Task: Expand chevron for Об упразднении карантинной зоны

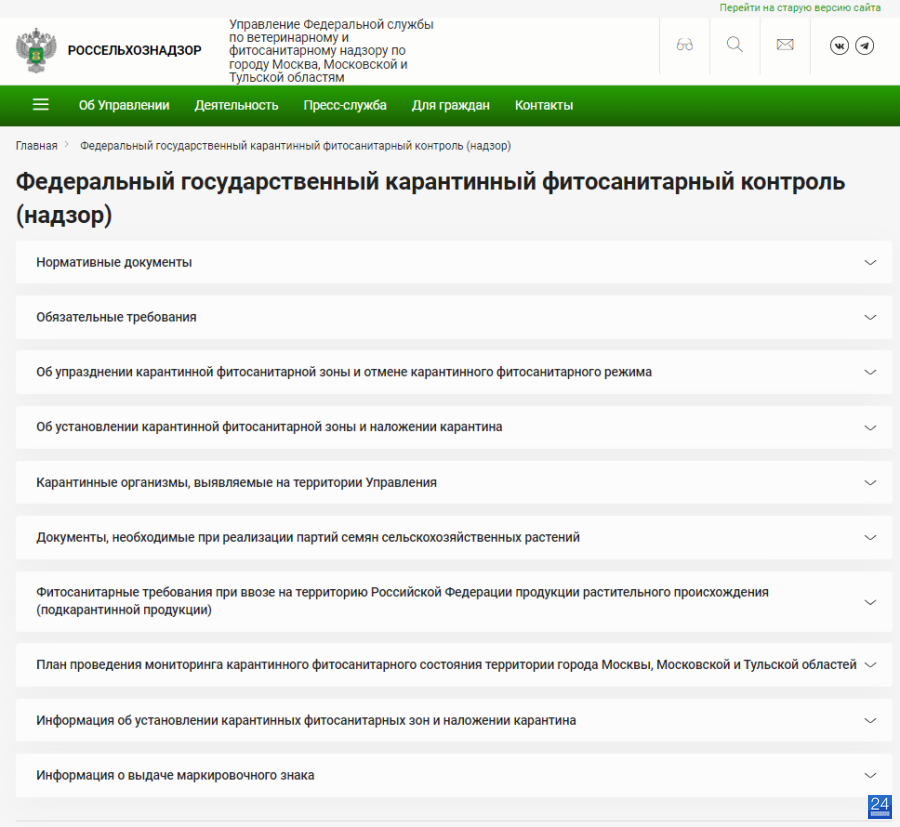Action: click(x=870, y=372)
